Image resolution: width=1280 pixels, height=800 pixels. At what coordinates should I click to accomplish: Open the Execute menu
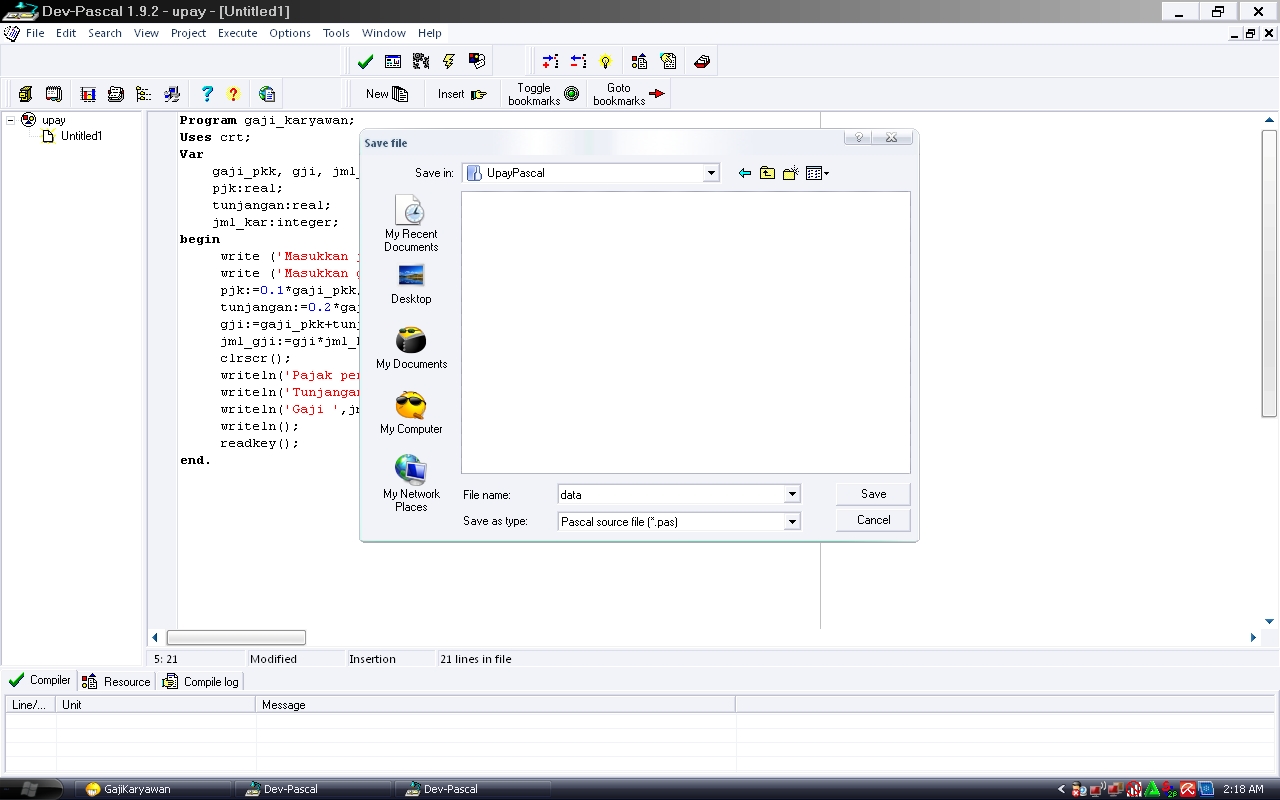238,33
